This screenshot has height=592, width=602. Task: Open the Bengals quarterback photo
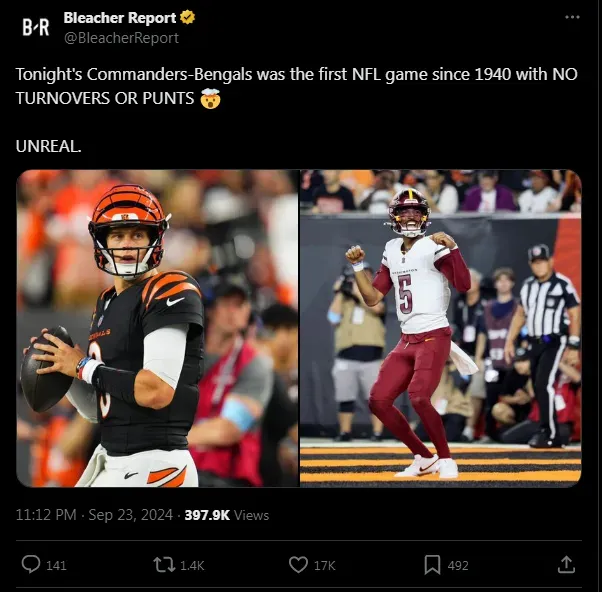(x=157, y=328)
